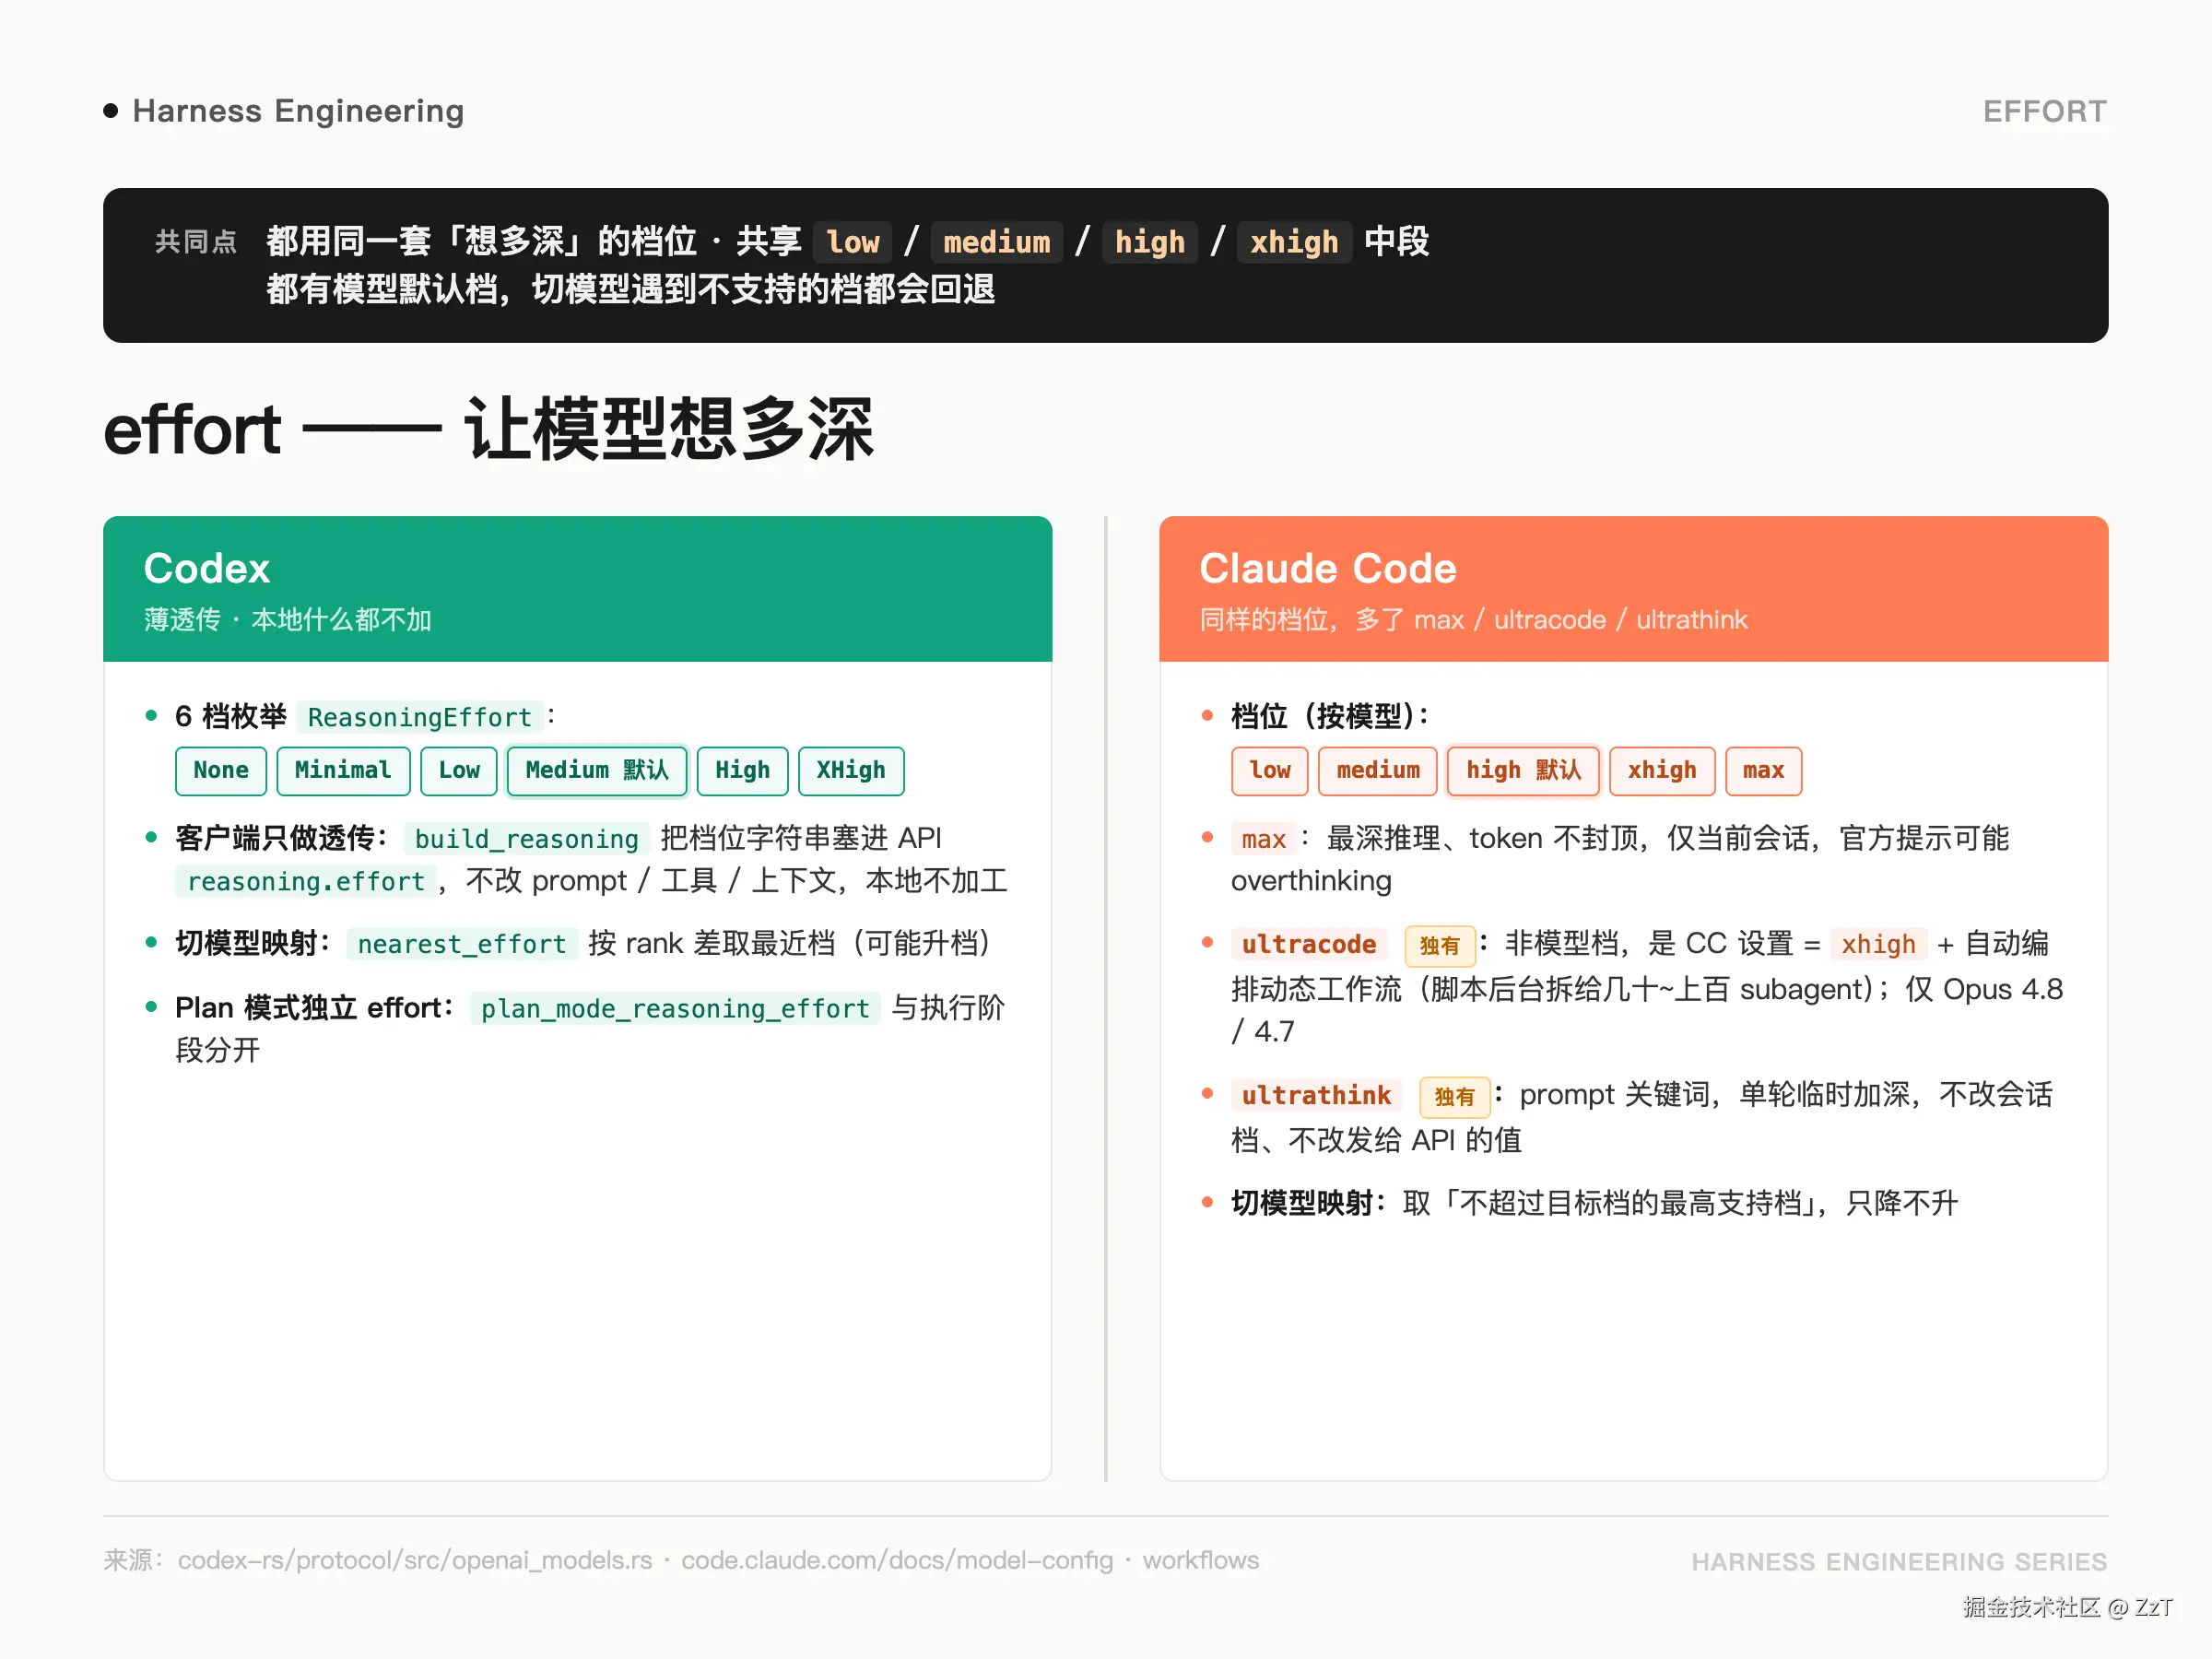Click the 'low' code chip in dark banner
Image resolution: width=2212 pixels, height=1659 pixels.
(852, 242)
